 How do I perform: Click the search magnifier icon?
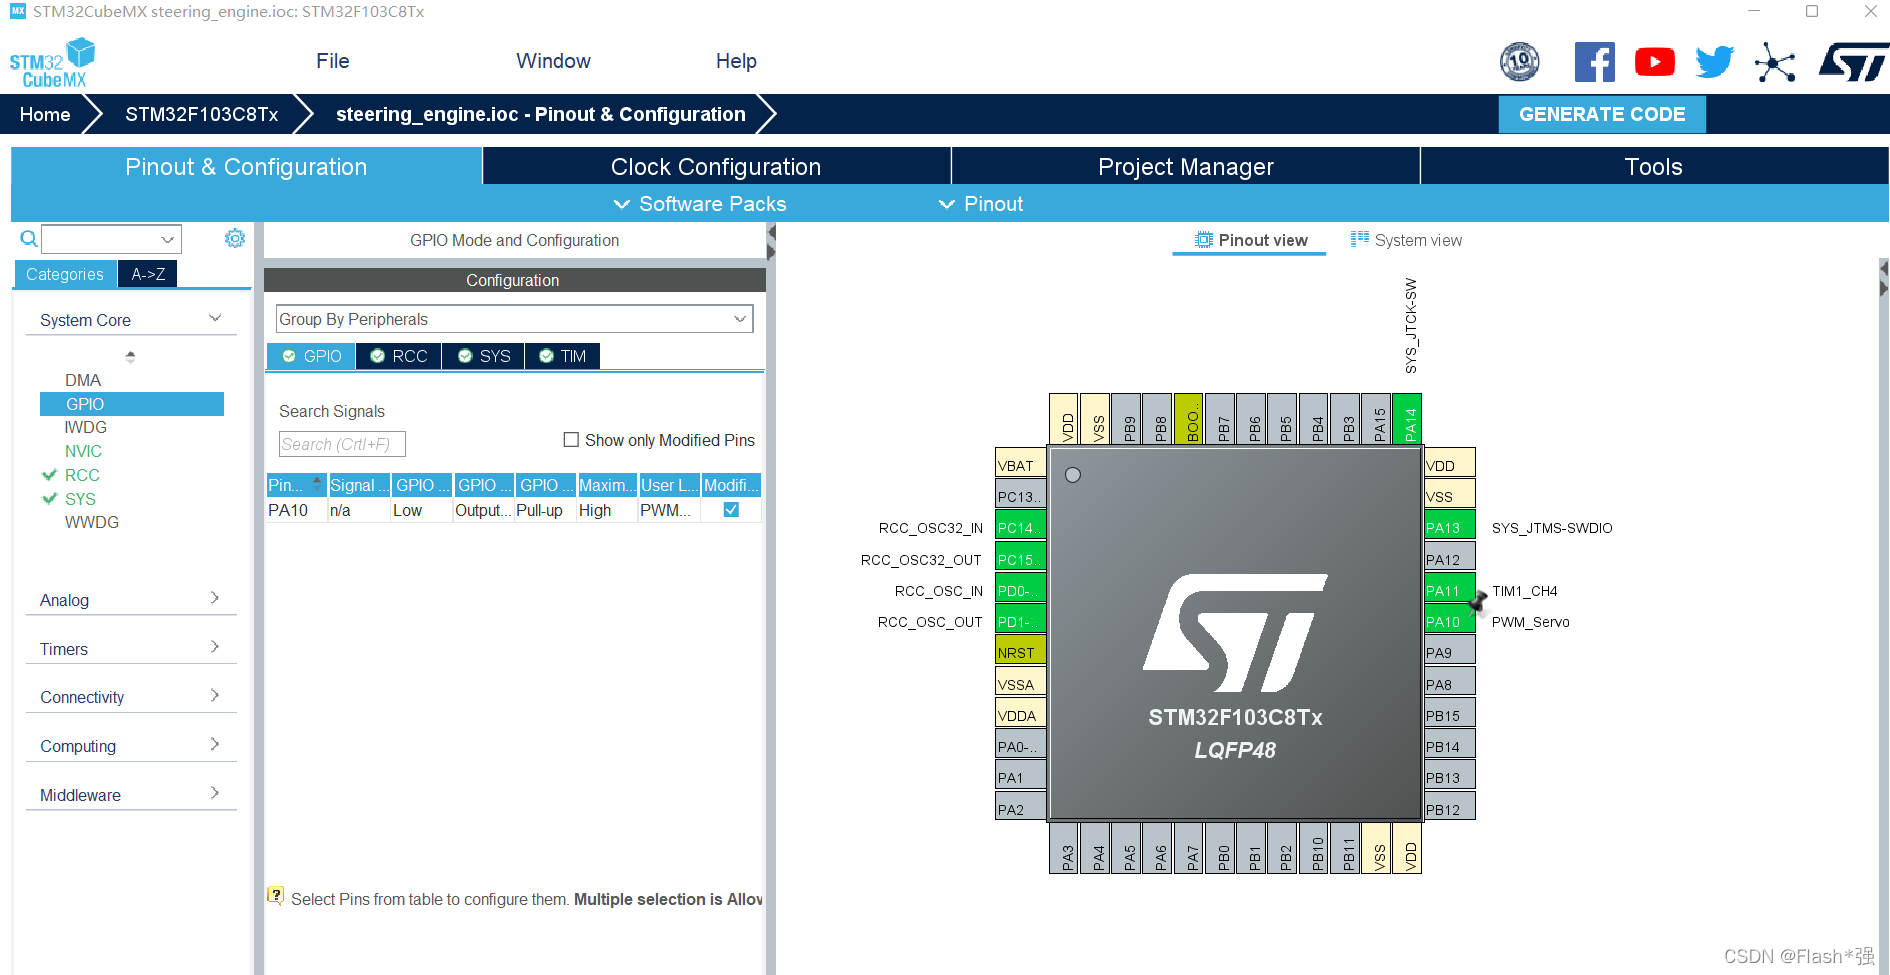tap(29, 239)
